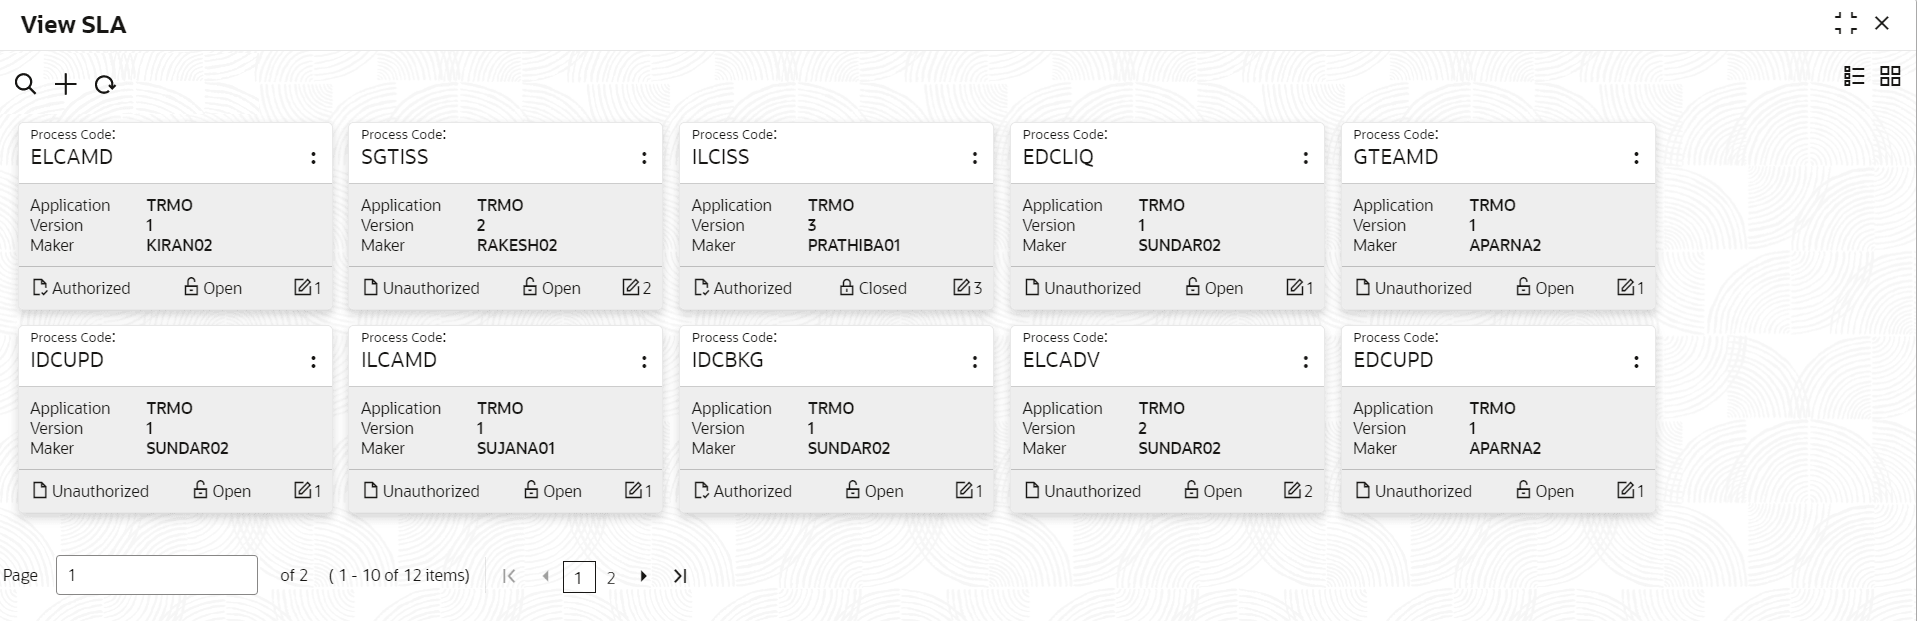The width and height of the screenshot is (1917, 621).
Task: Switch to tile view using the grid icon
Action: point(1888,76)
